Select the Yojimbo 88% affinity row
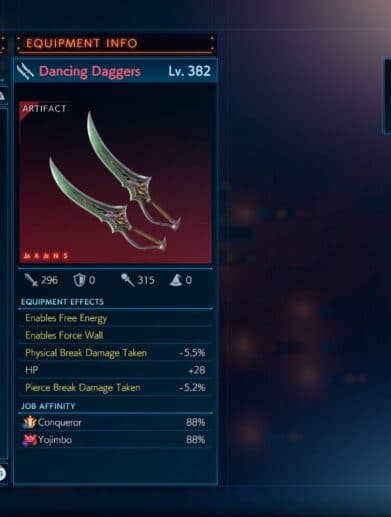The image size is (391, 517). [x=115, y=440]
